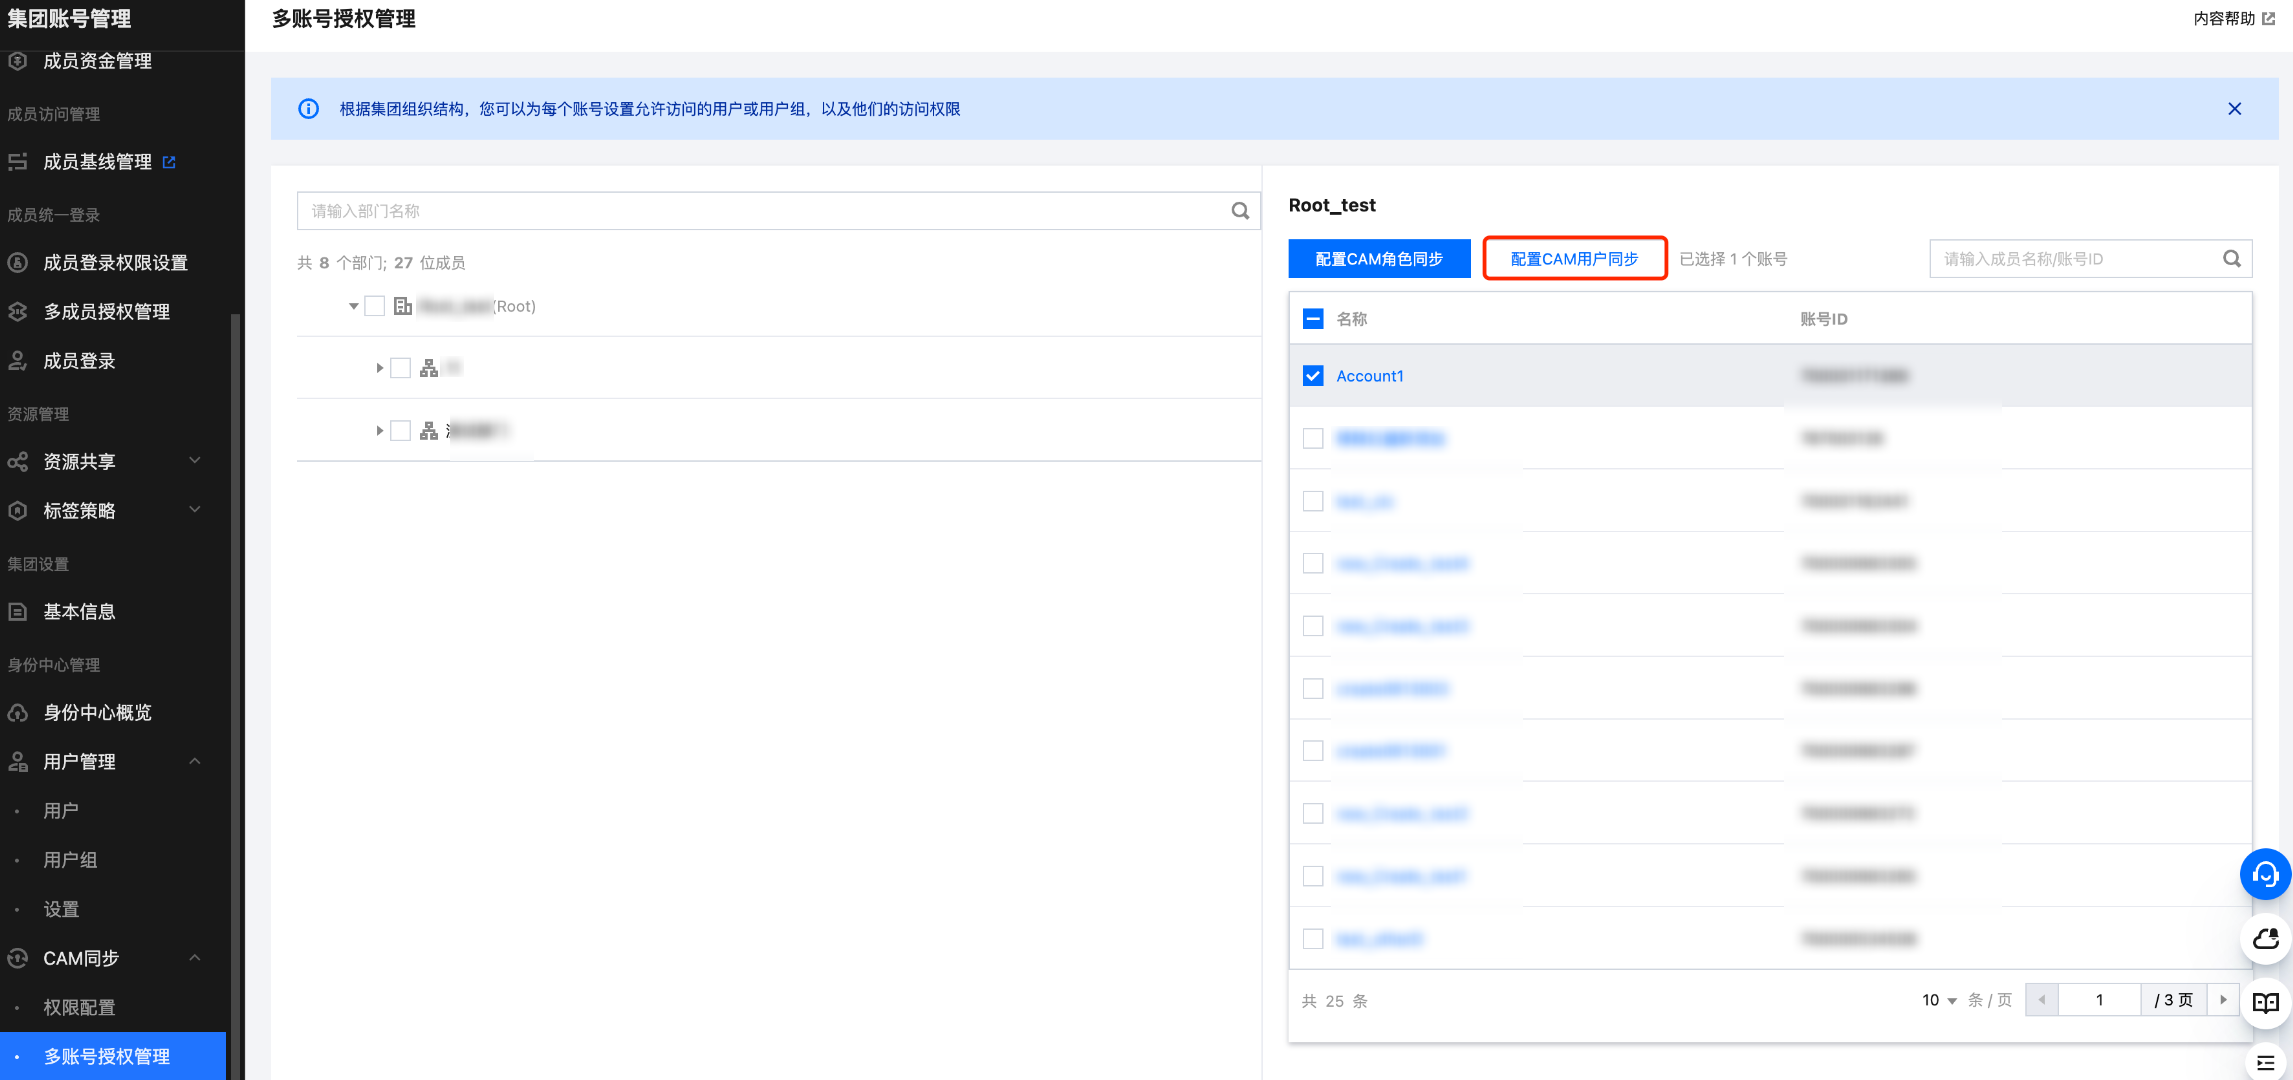The width and height of the screenshot is (2293, 1080).
Task: Click the 配置CAM用户同步 button
Action: tap(1574, 259)
